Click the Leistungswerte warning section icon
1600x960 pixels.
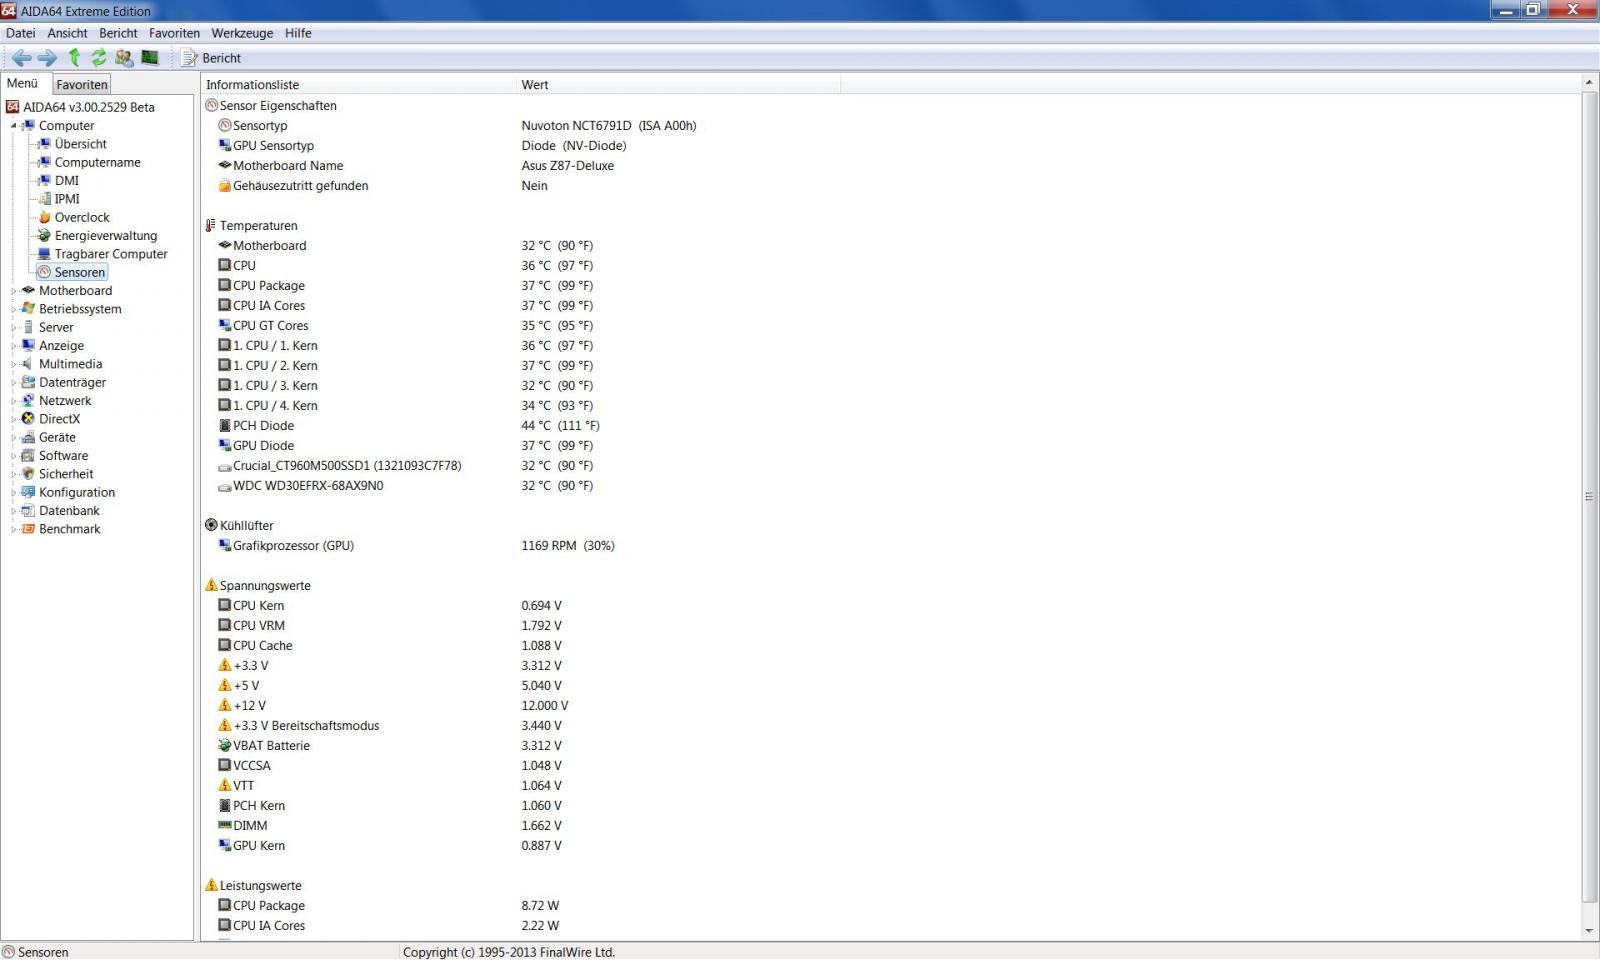coord(211,885)
